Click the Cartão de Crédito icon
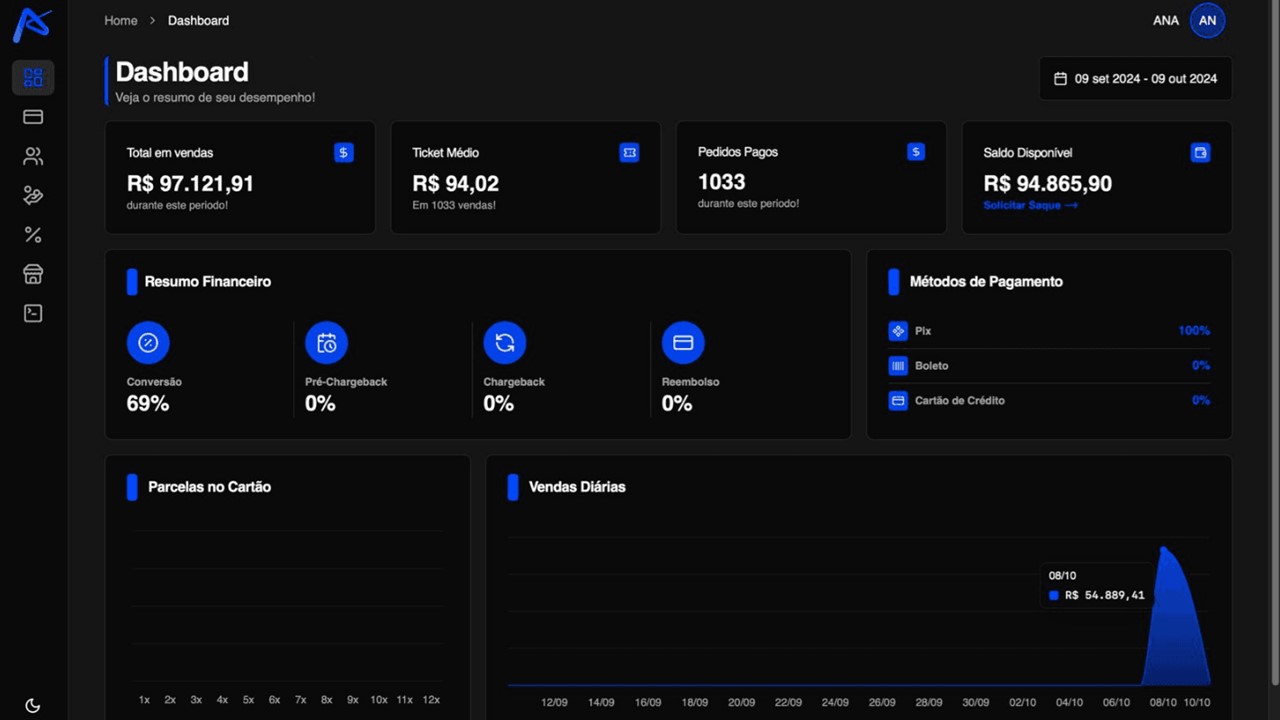This screenshot has width=1280, height=720. (898, 401)
